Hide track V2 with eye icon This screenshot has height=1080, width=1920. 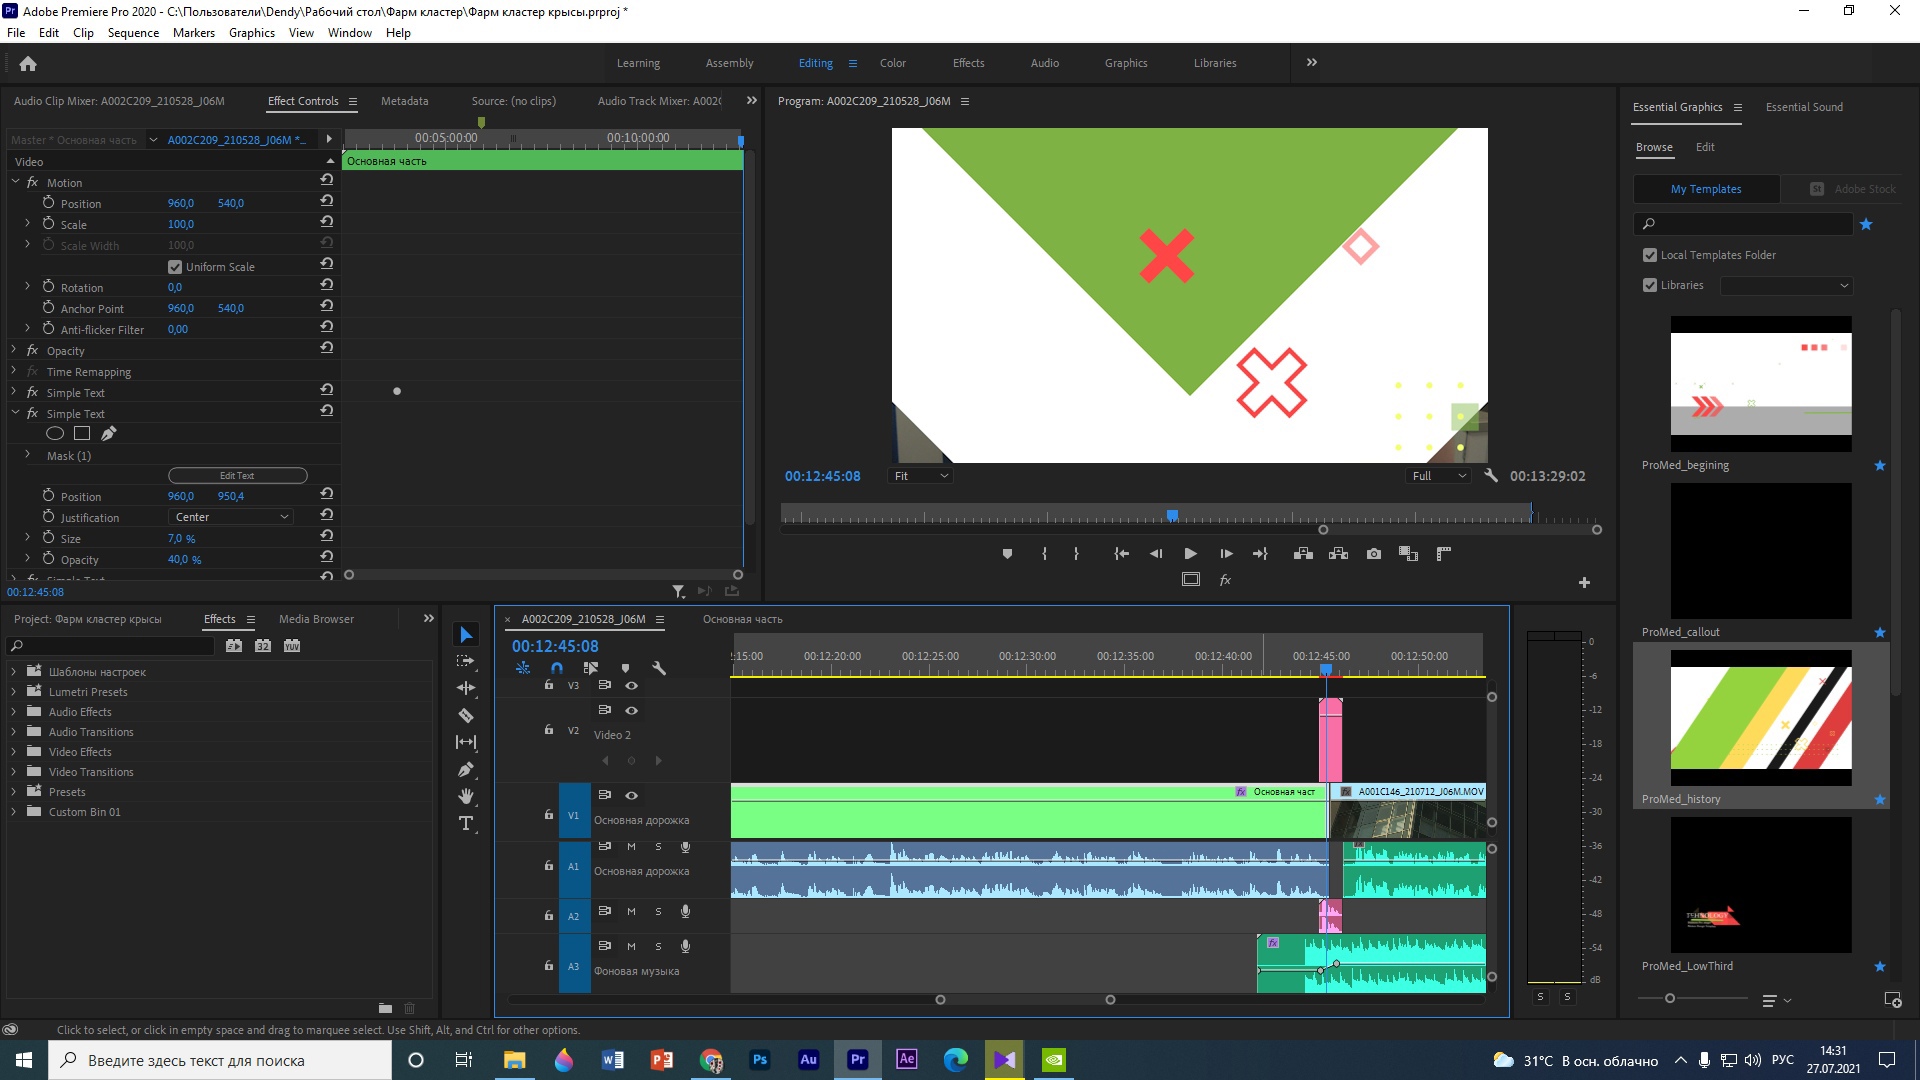(x=631, y=710)
